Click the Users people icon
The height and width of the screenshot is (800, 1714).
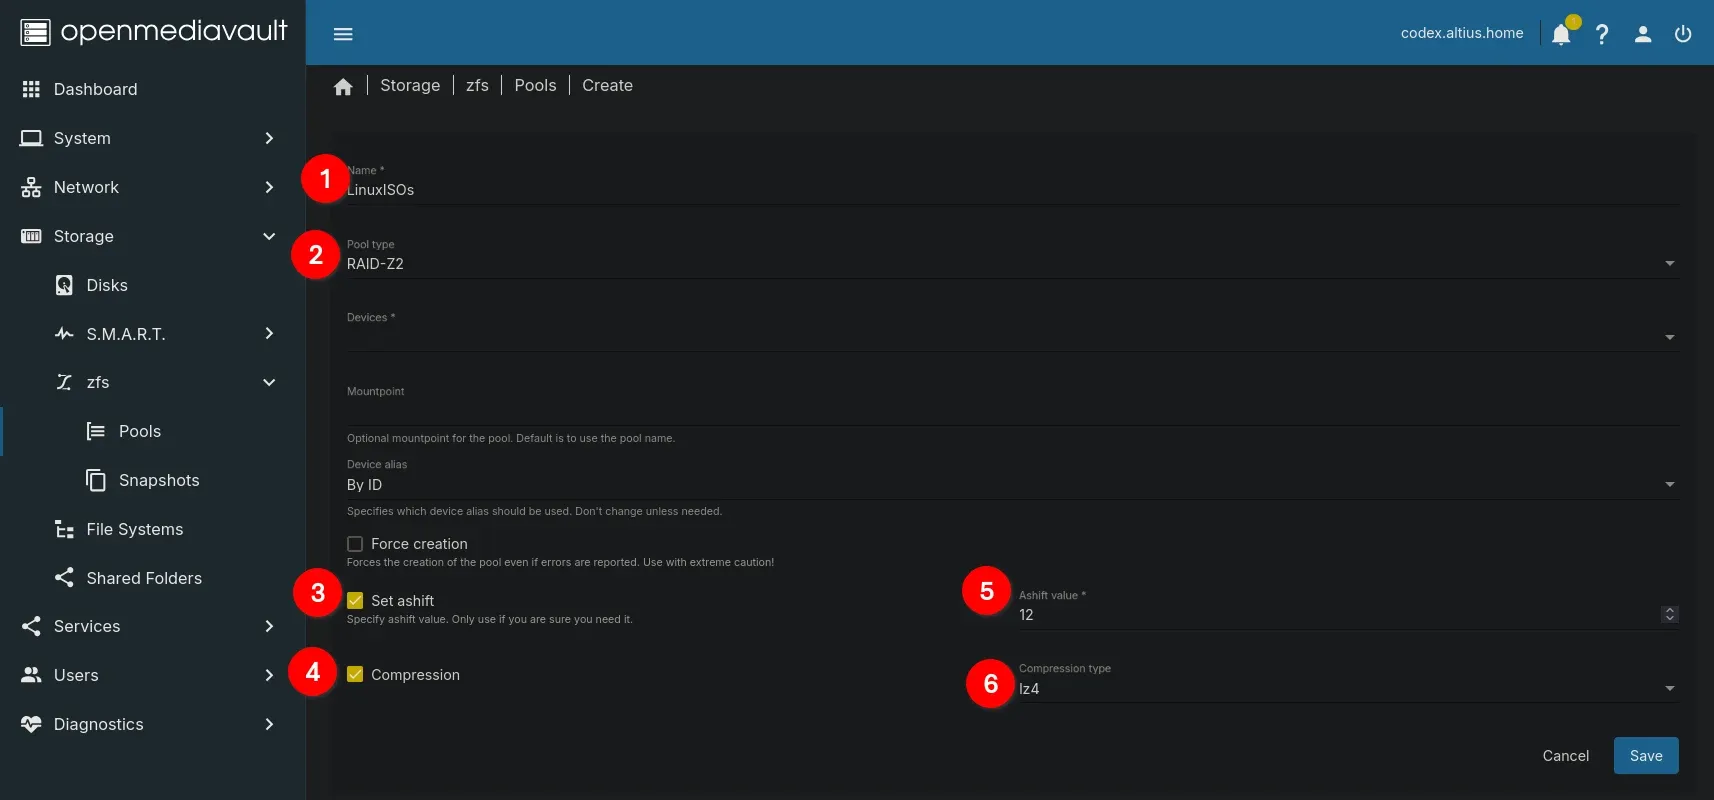pyautogui.click(x=31, y=675)
